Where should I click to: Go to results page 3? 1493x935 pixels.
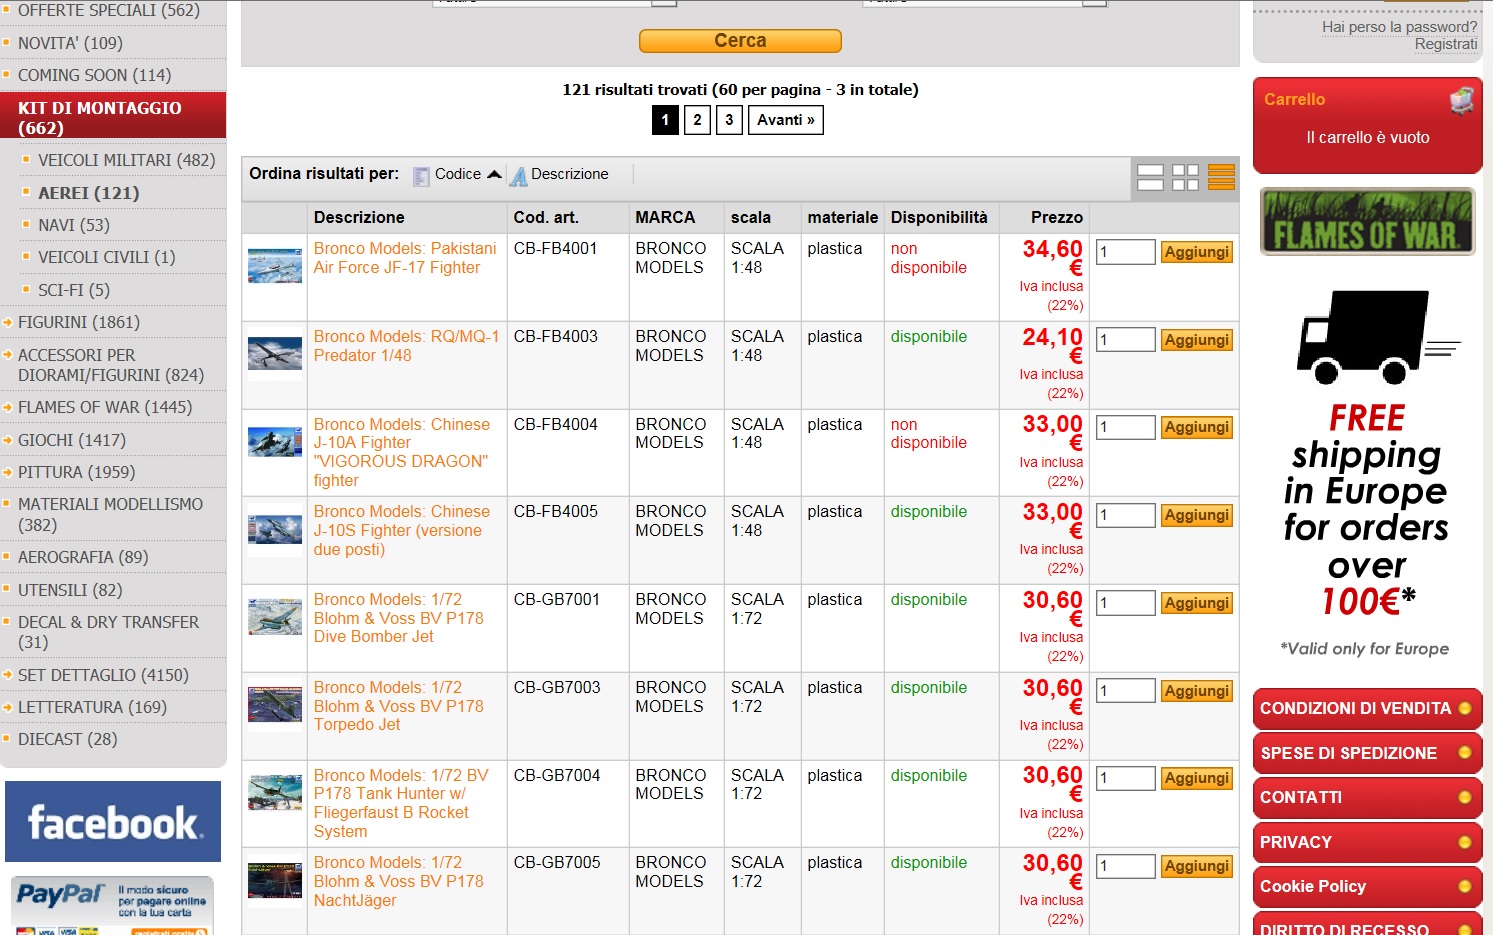pos(729,120)
